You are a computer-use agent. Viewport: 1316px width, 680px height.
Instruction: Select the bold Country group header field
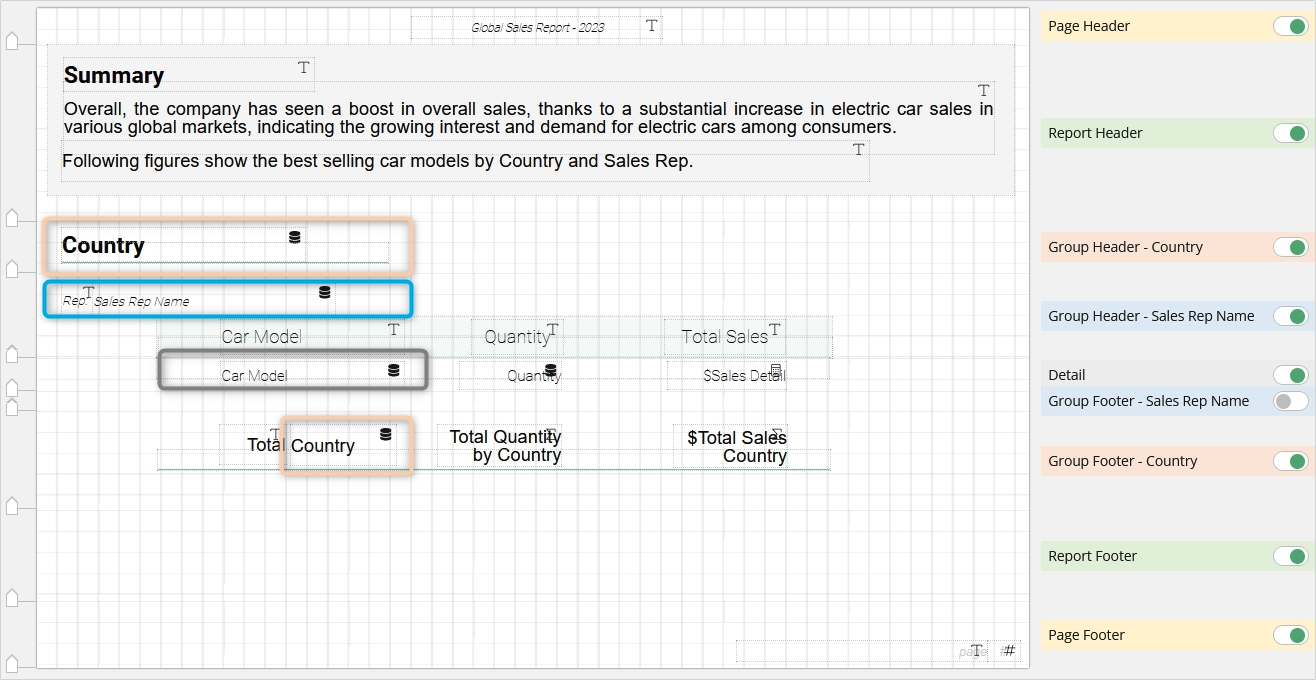point(183,246)
